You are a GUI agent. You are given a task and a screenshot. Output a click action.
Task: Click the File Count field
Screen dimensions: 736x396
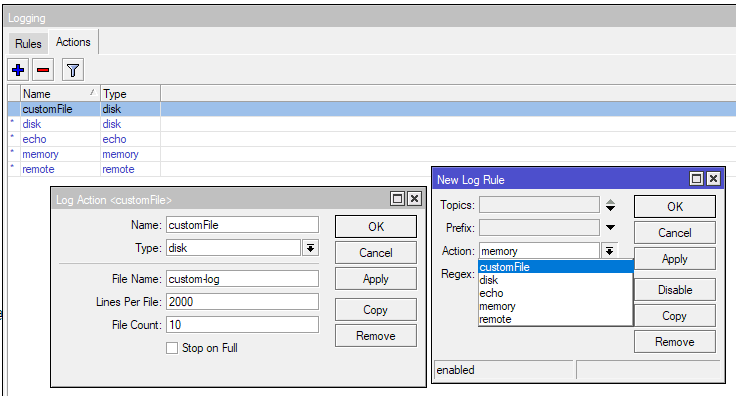coord(242,325)
